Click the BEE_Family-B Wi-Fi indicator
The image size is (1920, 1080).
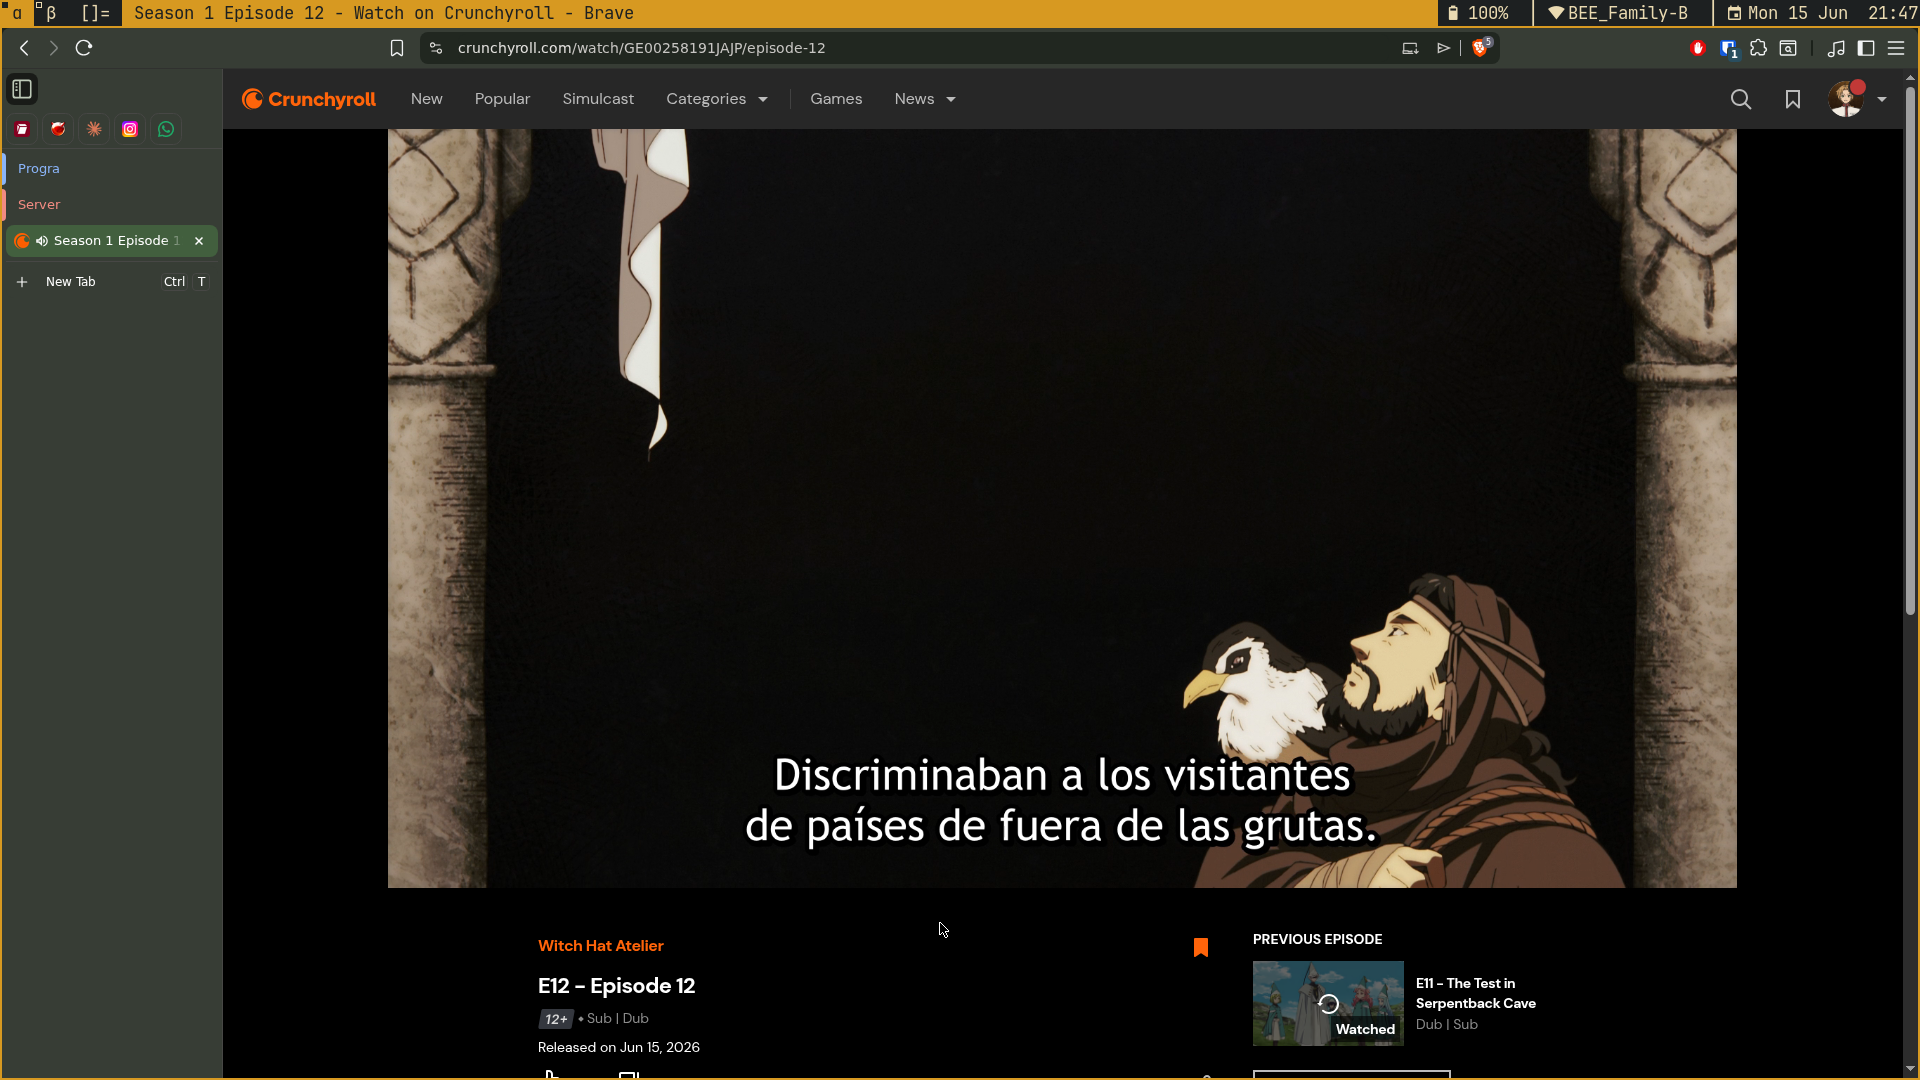[1618, 13]
